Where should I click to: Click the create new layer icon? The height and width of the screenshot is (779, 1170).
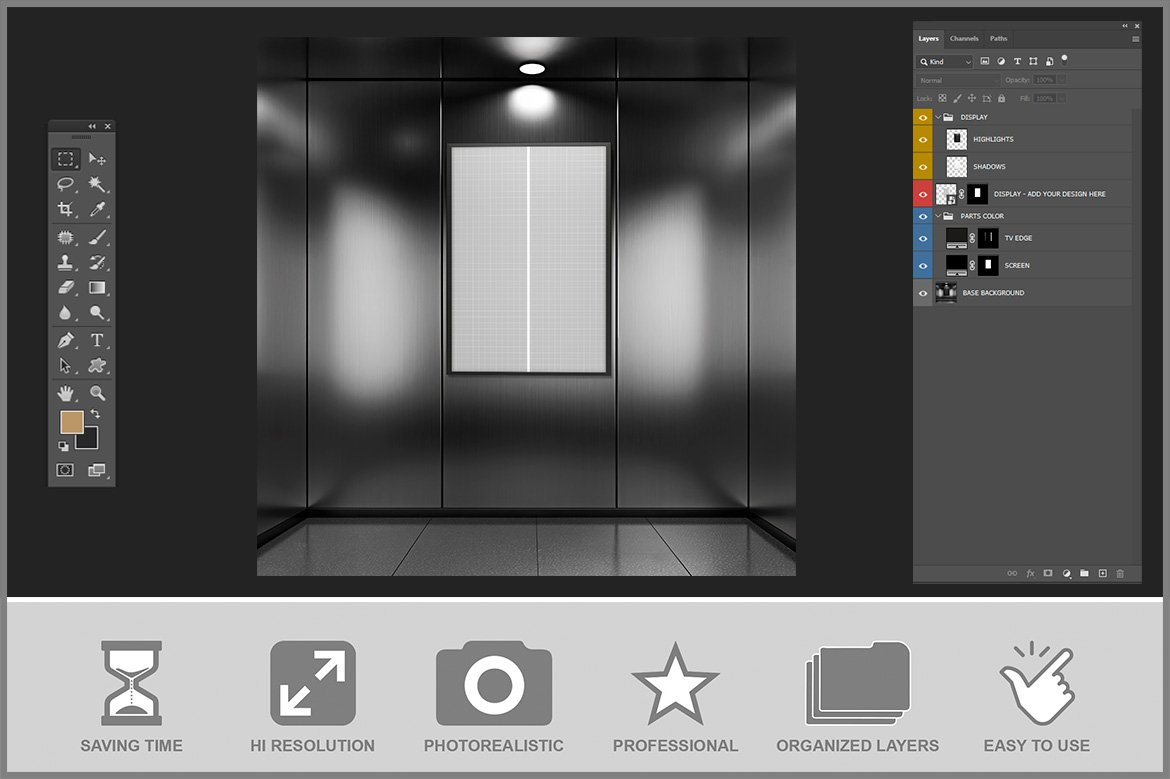click(x=1102, y=573)
